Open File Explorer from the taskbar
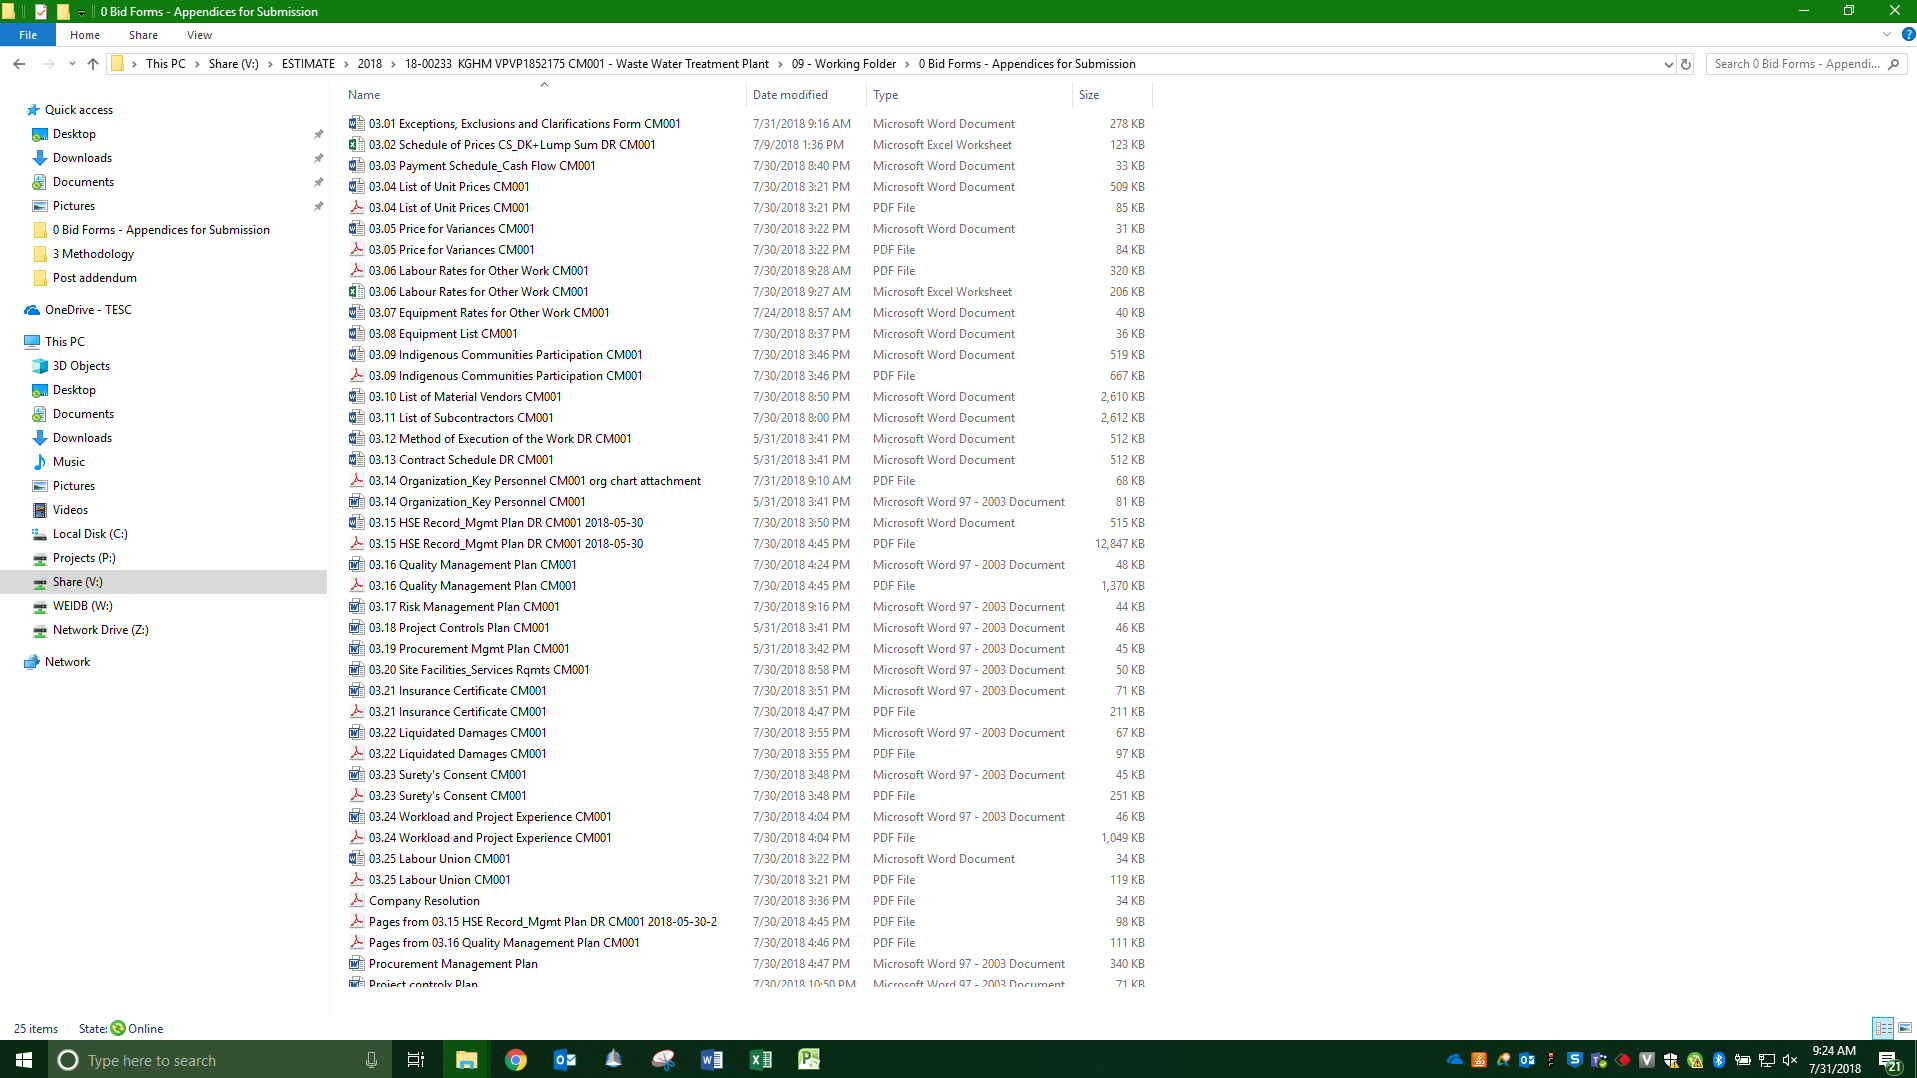Image resolution: width=1917 pixels, height=1078 pixels. [467, 1060]
